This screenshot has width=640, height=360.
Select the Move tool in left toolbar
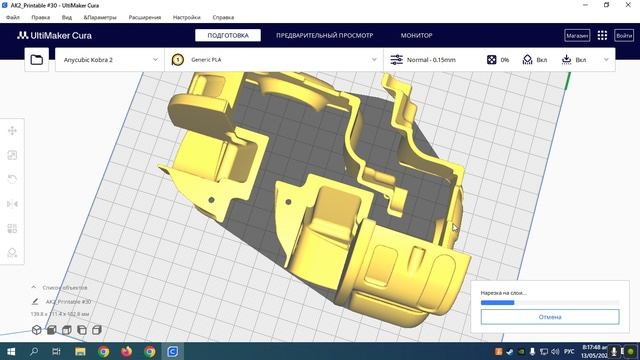click(x=12, y=131)
